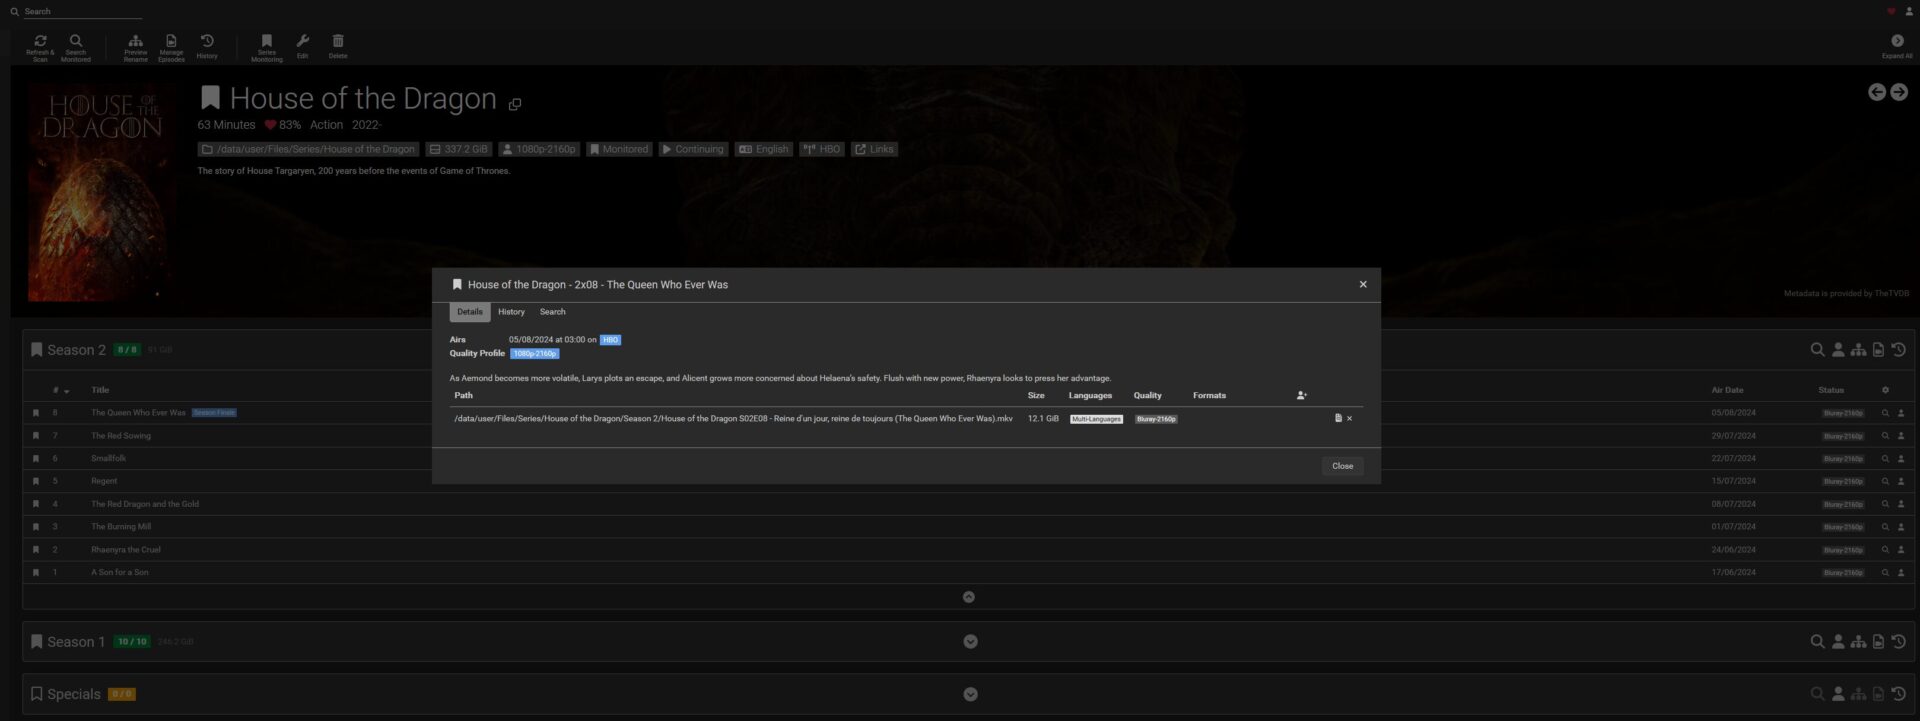Viewport: 1920px width, 721px height.
Task: Preview rename for Season 2
Action: 1858,350
